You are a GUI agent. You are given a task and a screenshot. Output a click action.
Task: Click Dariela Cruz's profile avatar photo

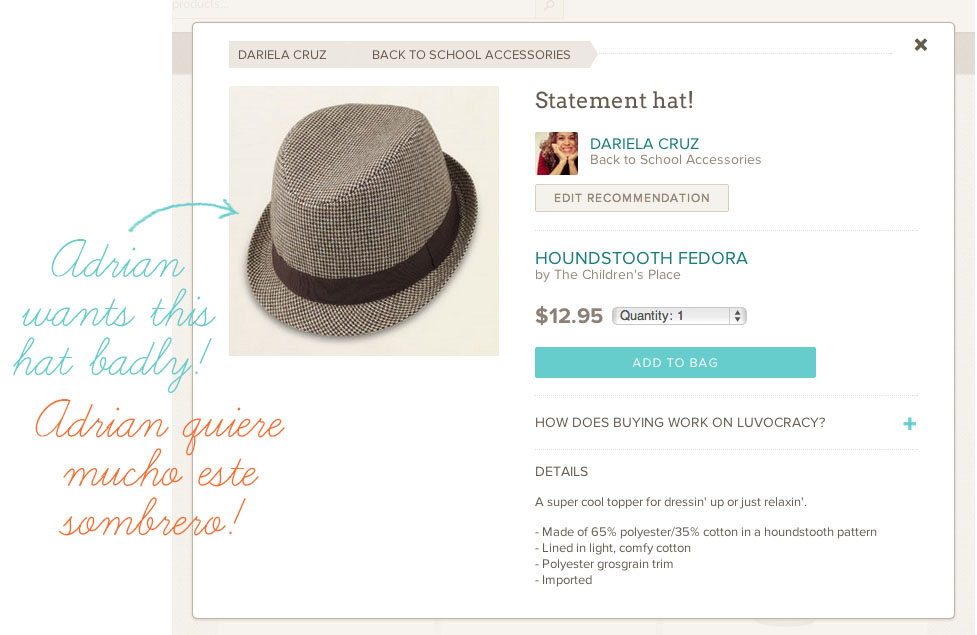coord(556,153)
